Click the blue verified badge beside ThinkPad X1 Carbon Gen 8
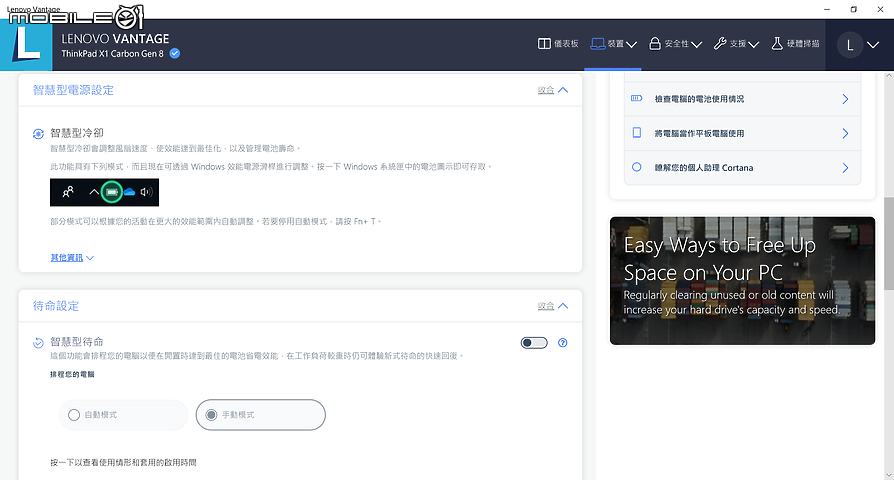This screenshot has height=480, width=894. point(175,54)
